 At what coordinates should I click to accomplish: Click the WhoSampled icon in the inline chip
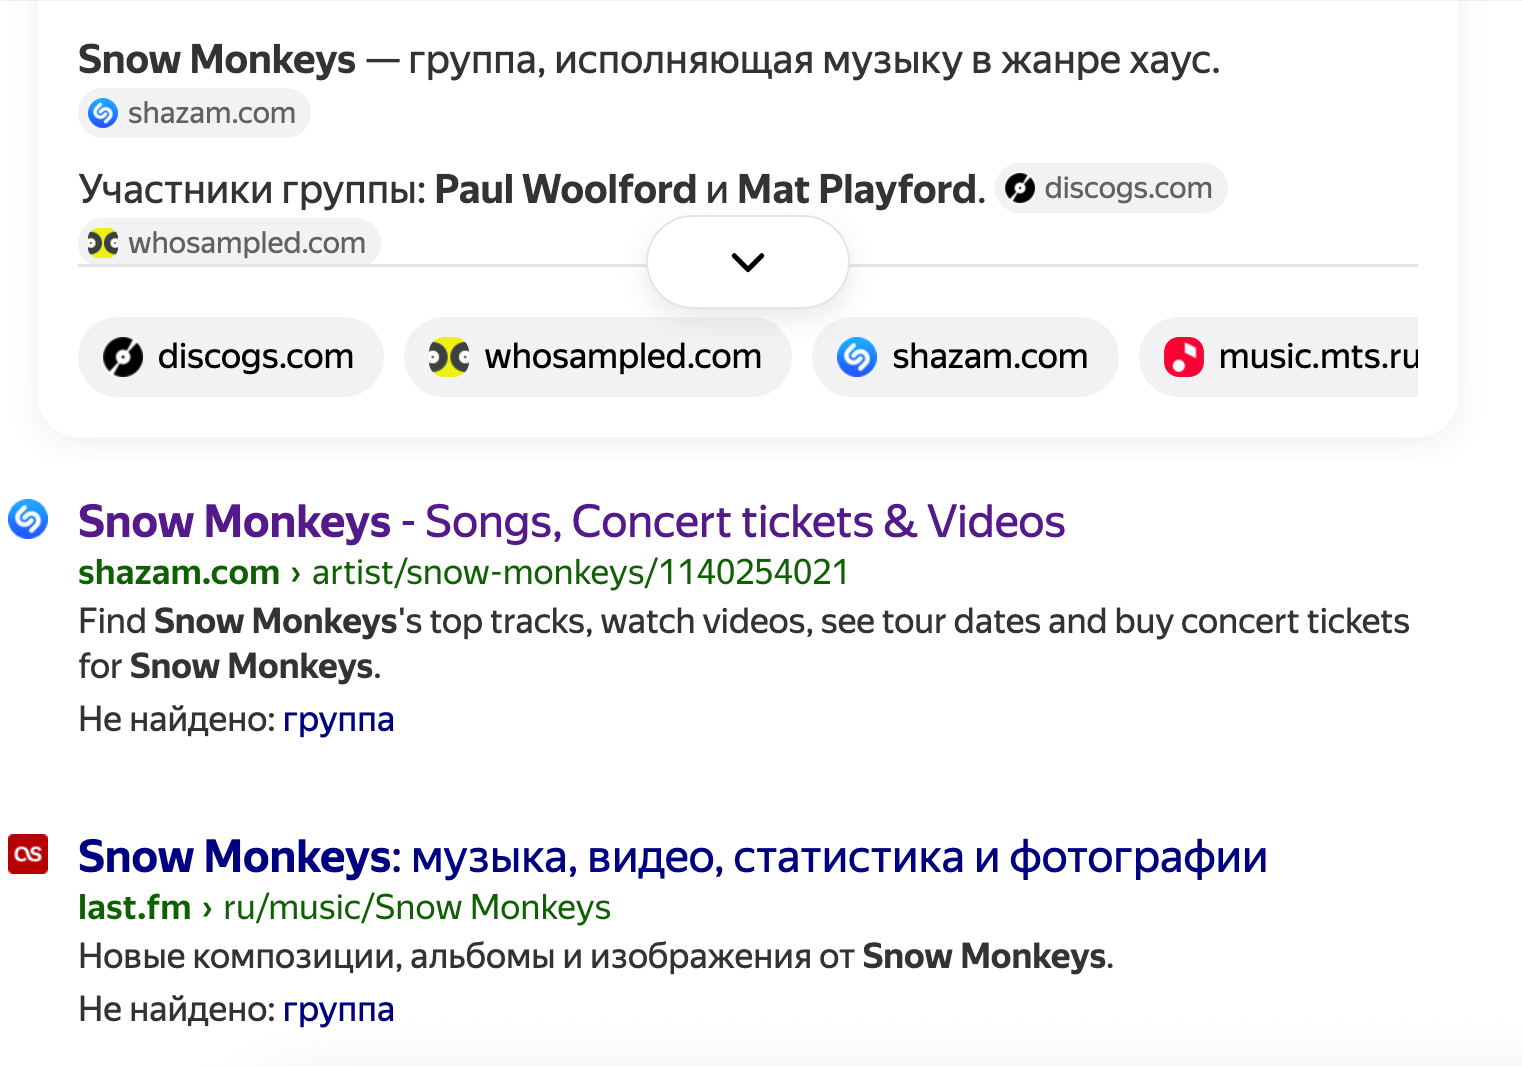click(103, 243)
